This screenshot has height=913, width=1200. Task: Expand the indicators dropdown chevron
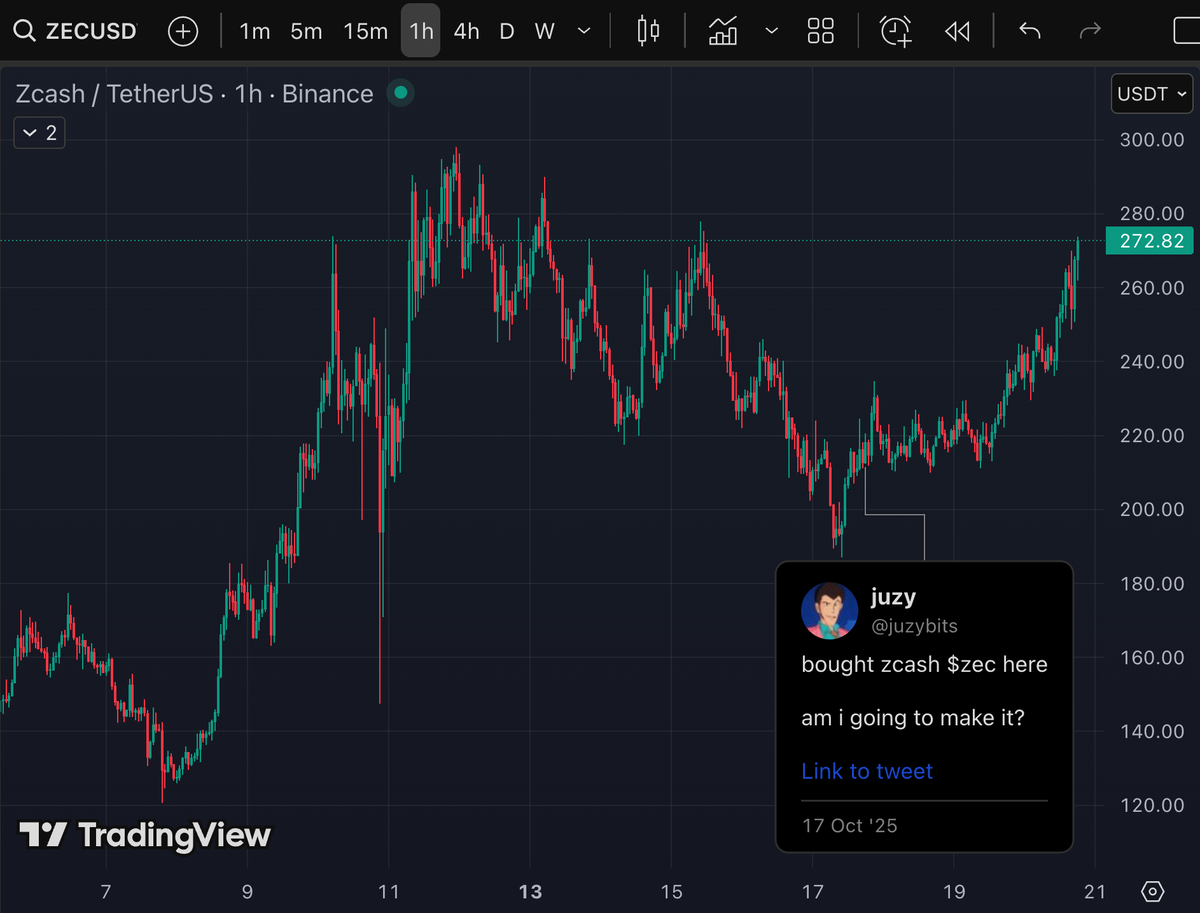pos(771,31)
